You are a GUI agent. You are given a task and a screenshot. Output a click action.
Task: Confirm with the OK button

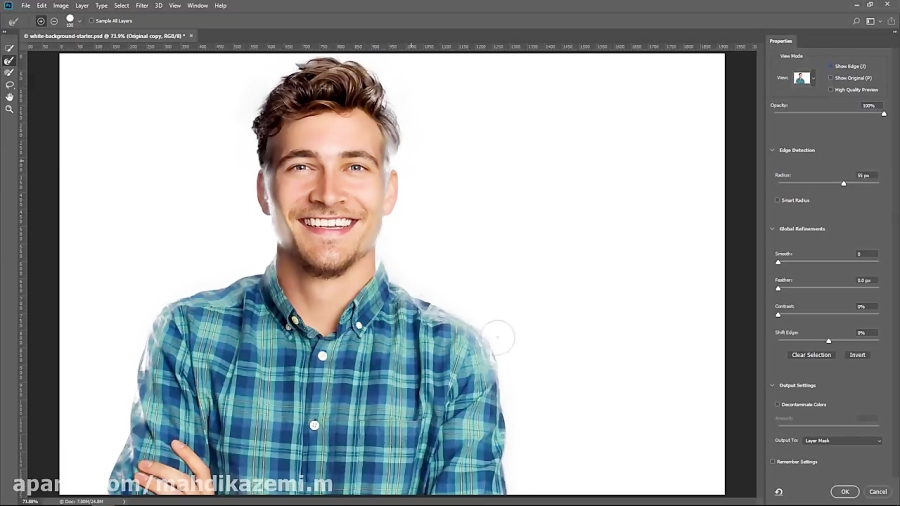pyautogui.click(x=845, y=492)
